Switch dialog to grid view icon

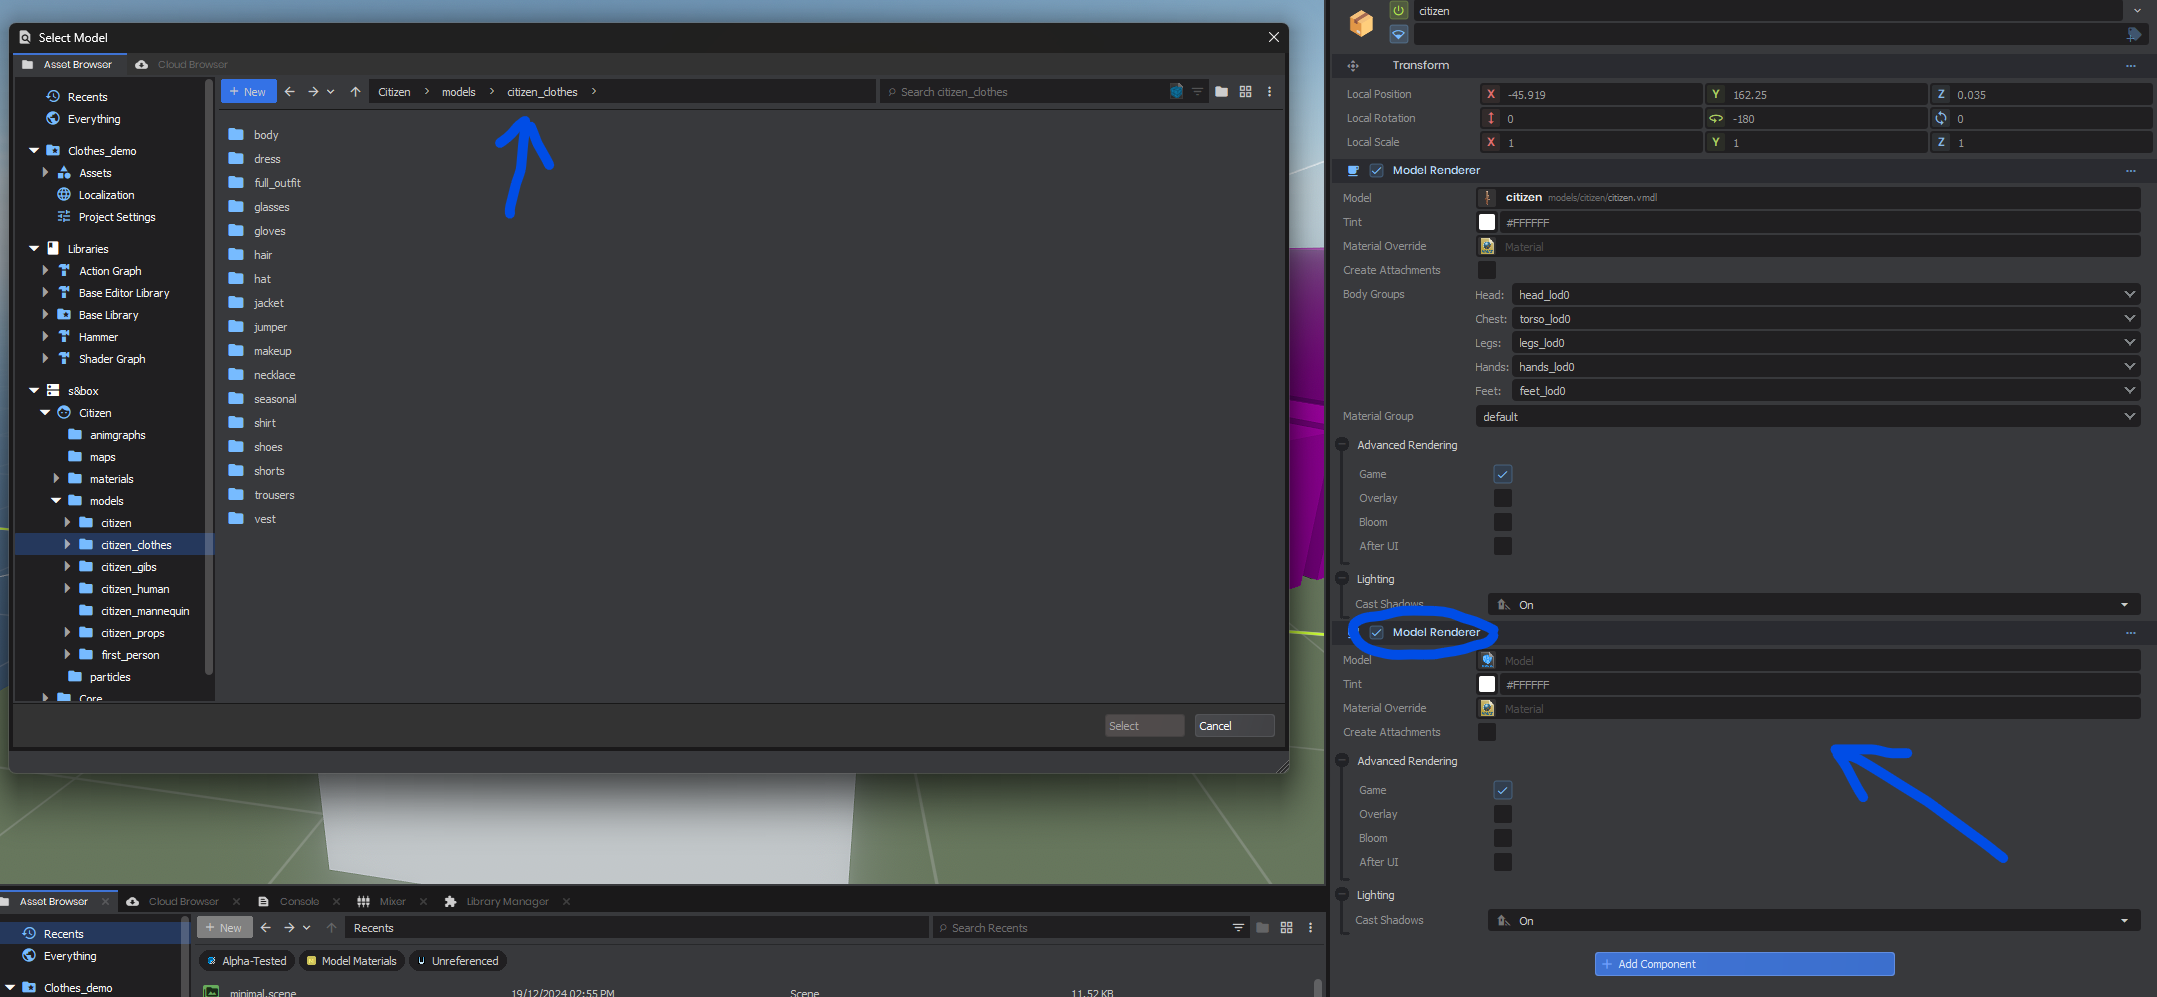click(x=1245, y=92)
